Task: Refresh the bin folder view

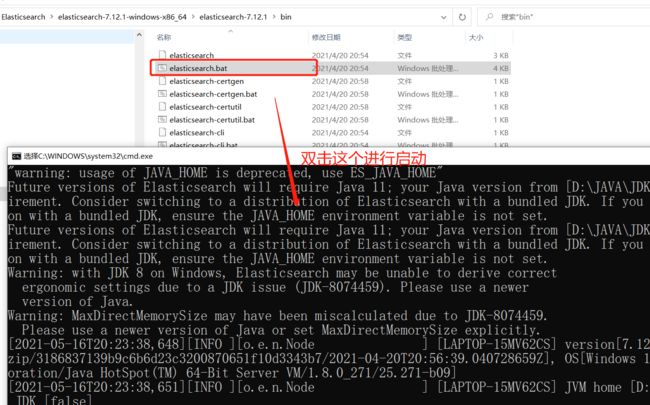Action: (462, 17)
